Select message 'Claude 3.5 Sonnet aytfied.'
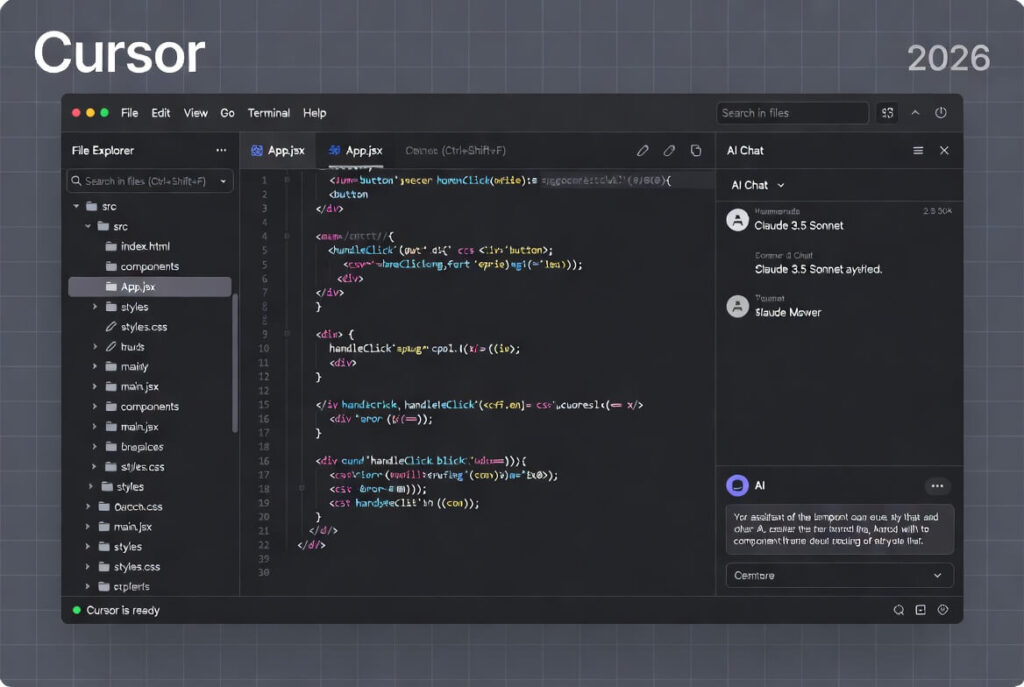 click(x=818, y=269)
